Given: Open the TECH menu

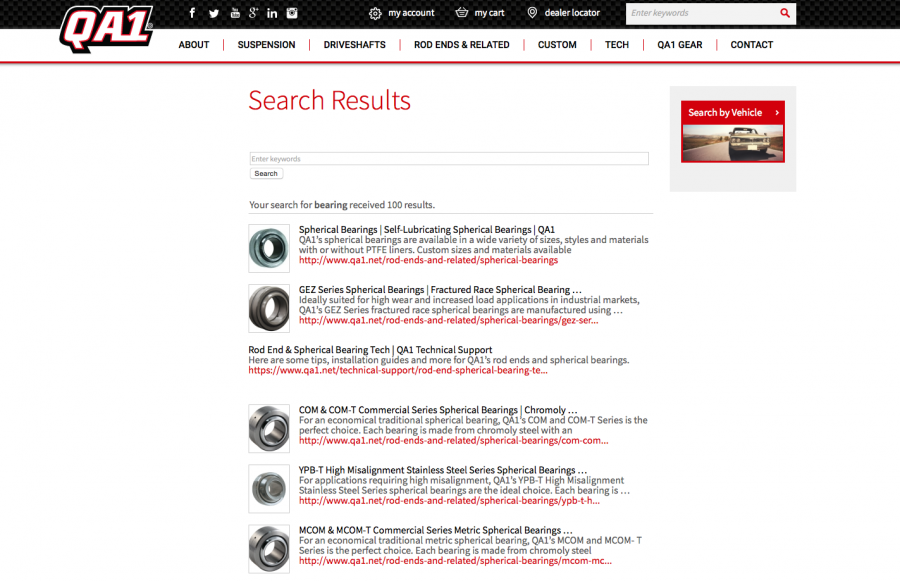Looking at the screenshot, I should click(x=617, y=45).
